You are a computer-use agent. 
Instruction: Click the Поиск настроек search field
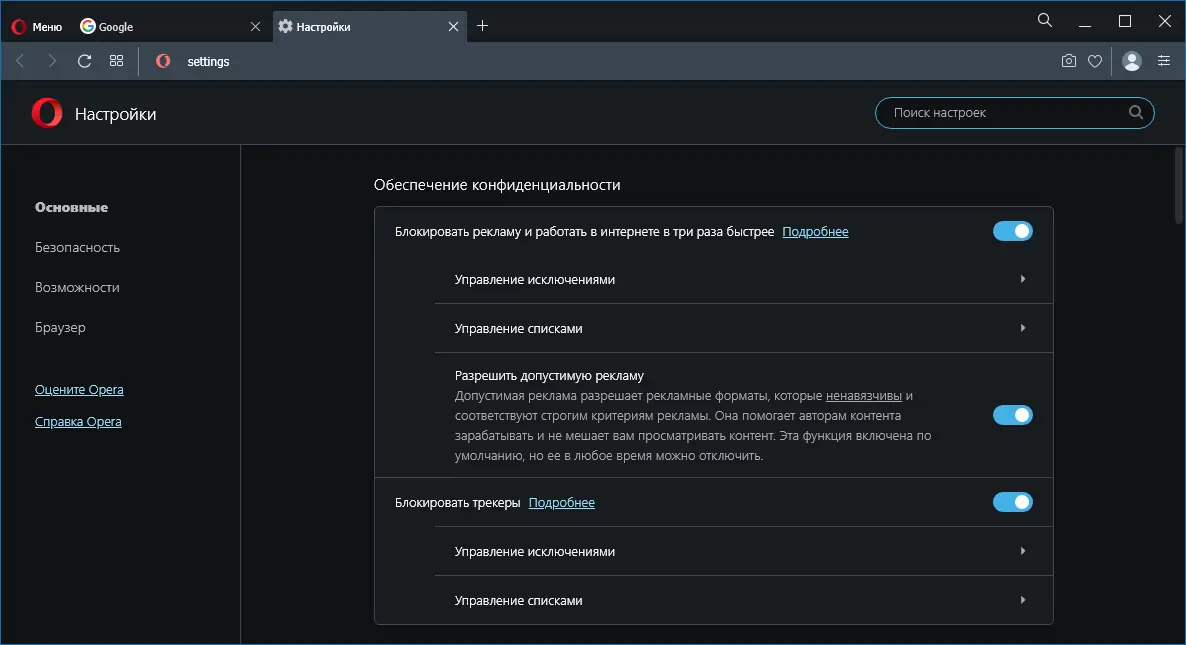(x=1005, y=113)
